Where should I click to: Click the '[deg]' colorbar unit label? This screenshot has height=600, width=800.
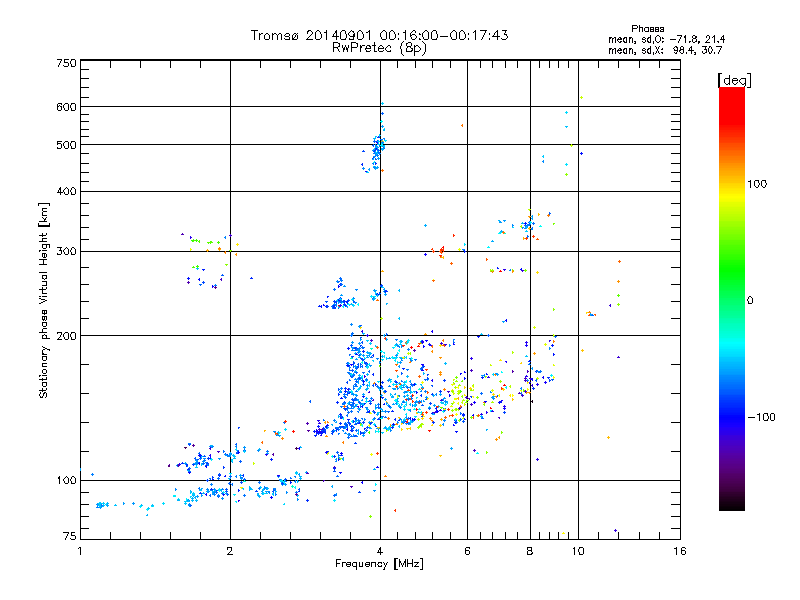pos(734,80)
